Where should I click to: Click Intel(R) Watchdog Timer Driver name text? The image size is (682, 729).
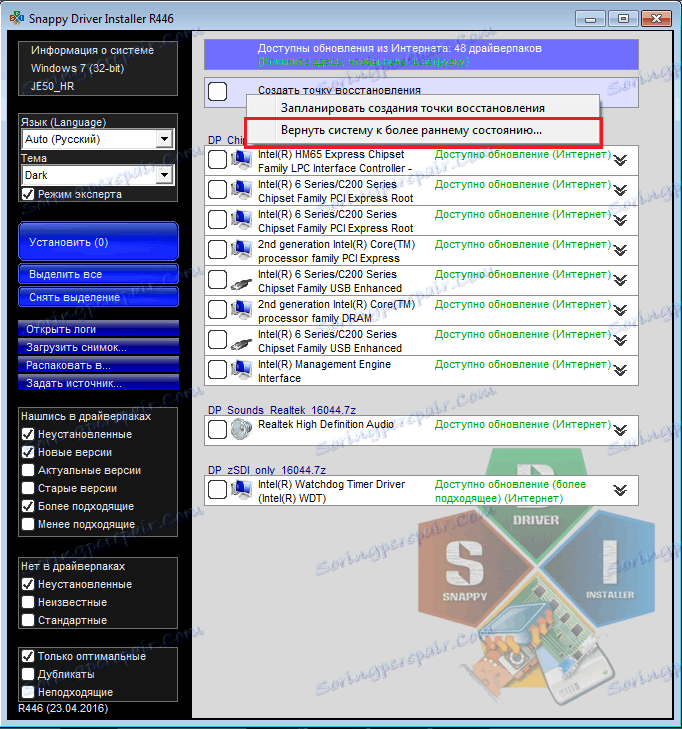(331, 491)
